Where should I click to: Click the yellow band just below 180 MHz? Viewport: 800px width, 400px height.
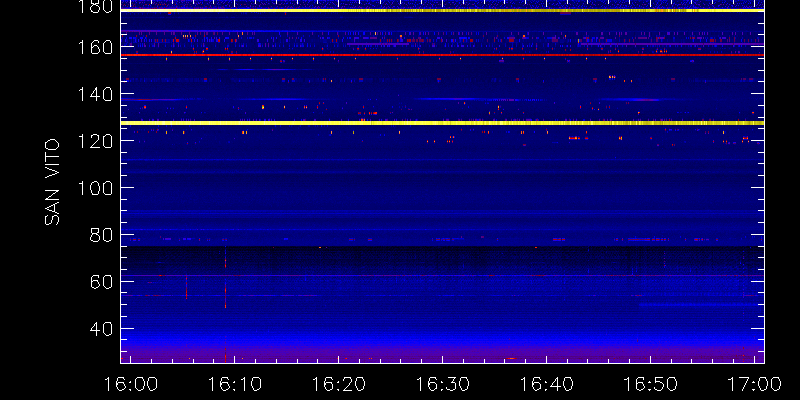pos(442,10)
